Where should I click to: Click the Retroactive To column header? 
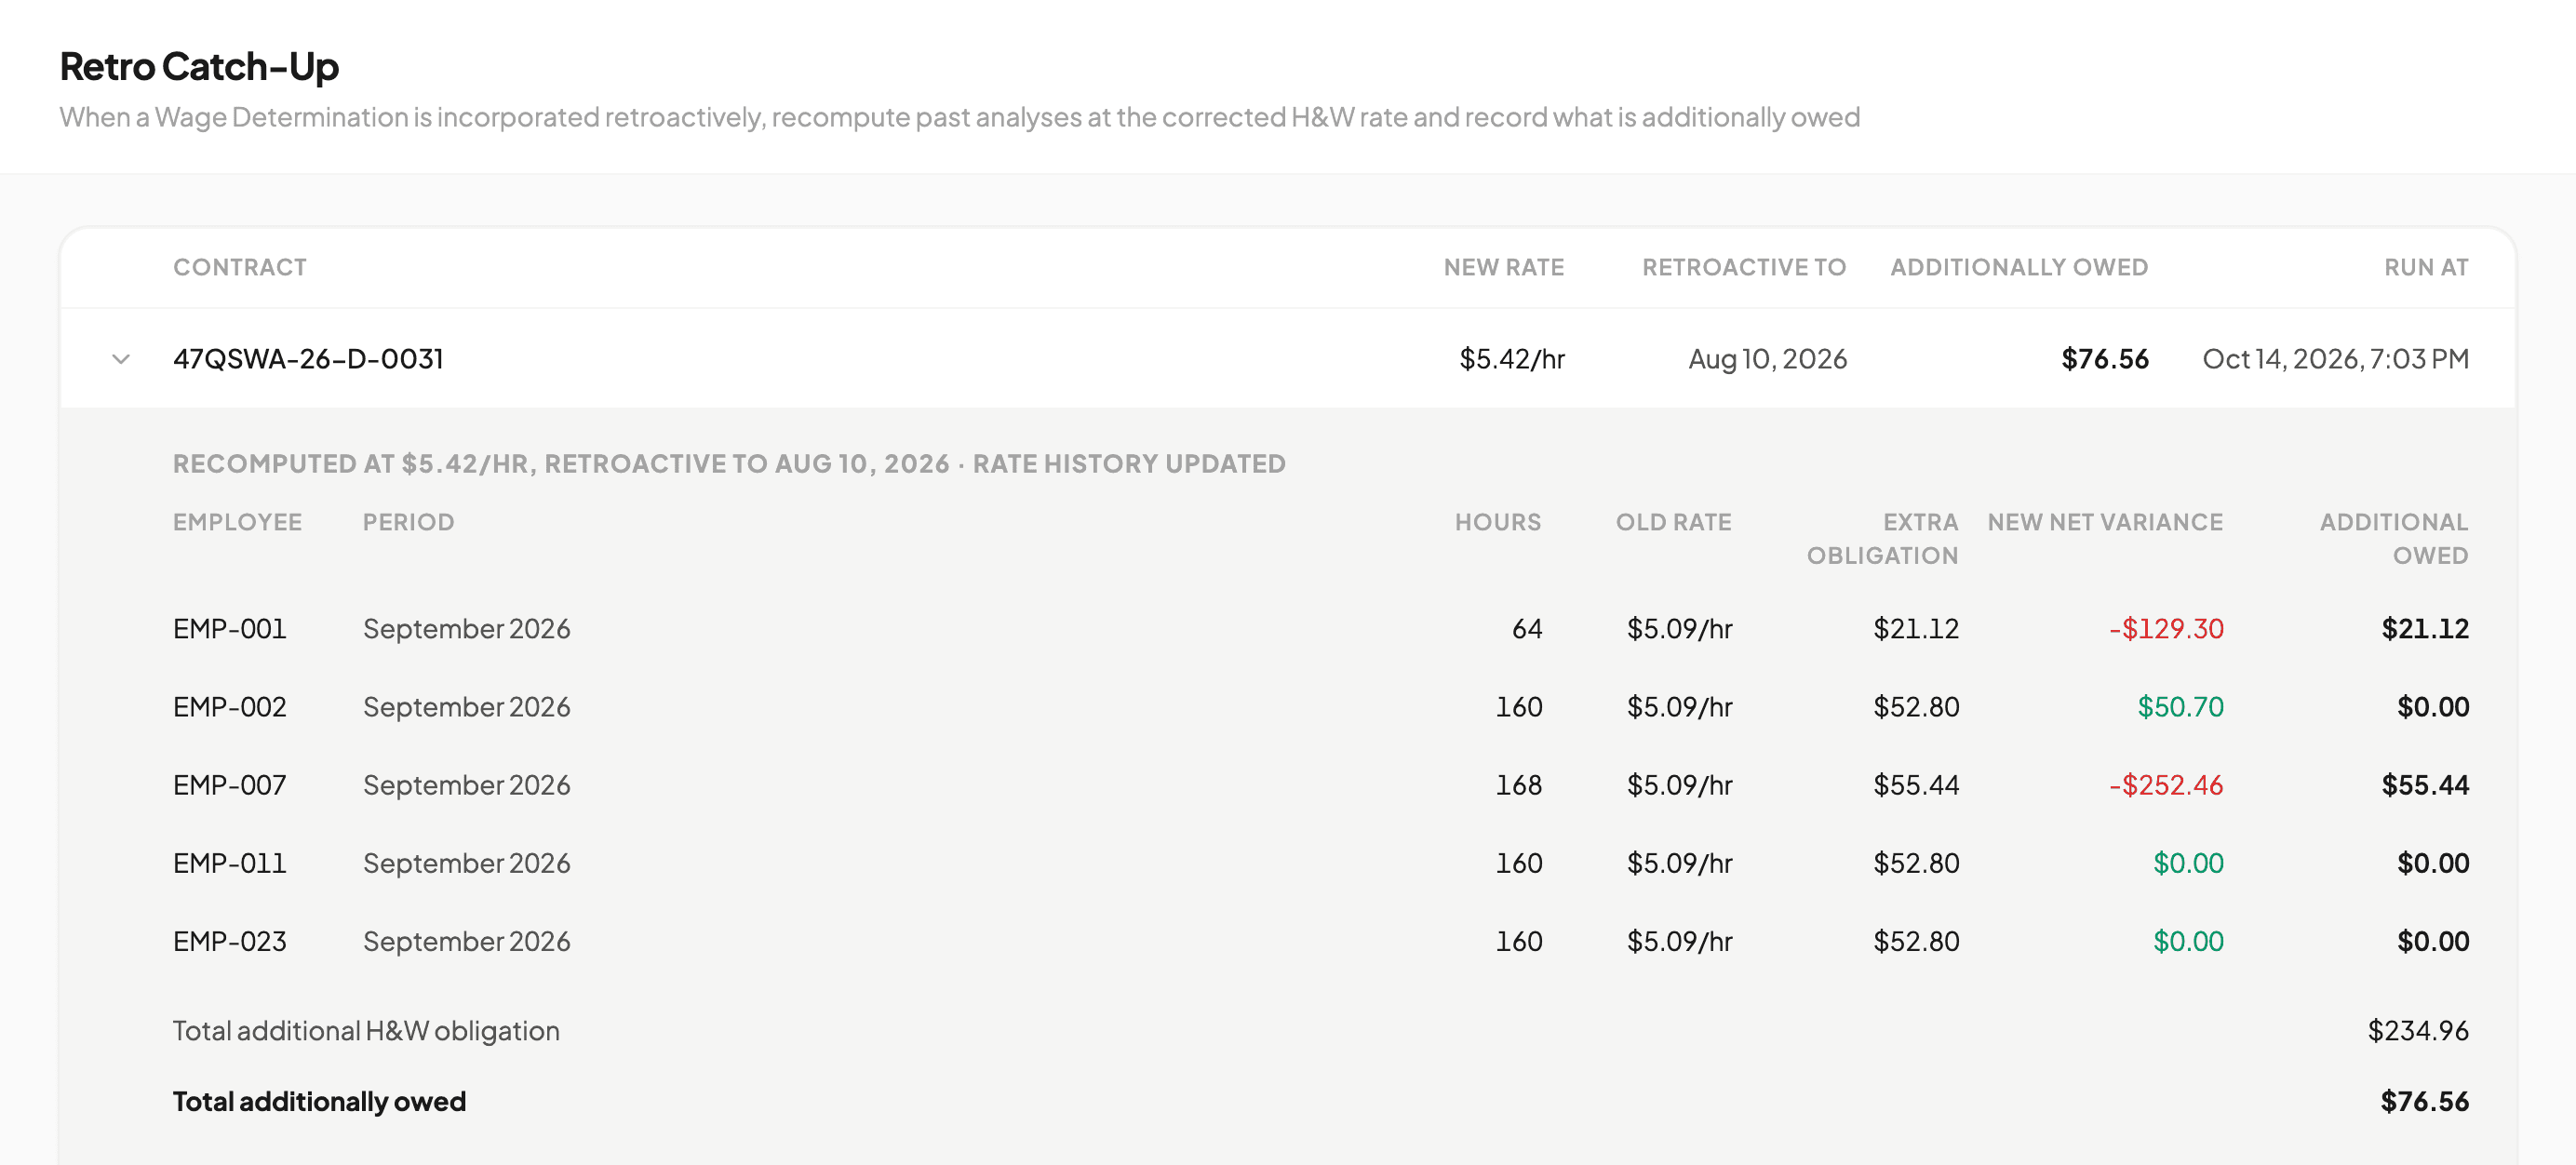[x=1744, y=267]
